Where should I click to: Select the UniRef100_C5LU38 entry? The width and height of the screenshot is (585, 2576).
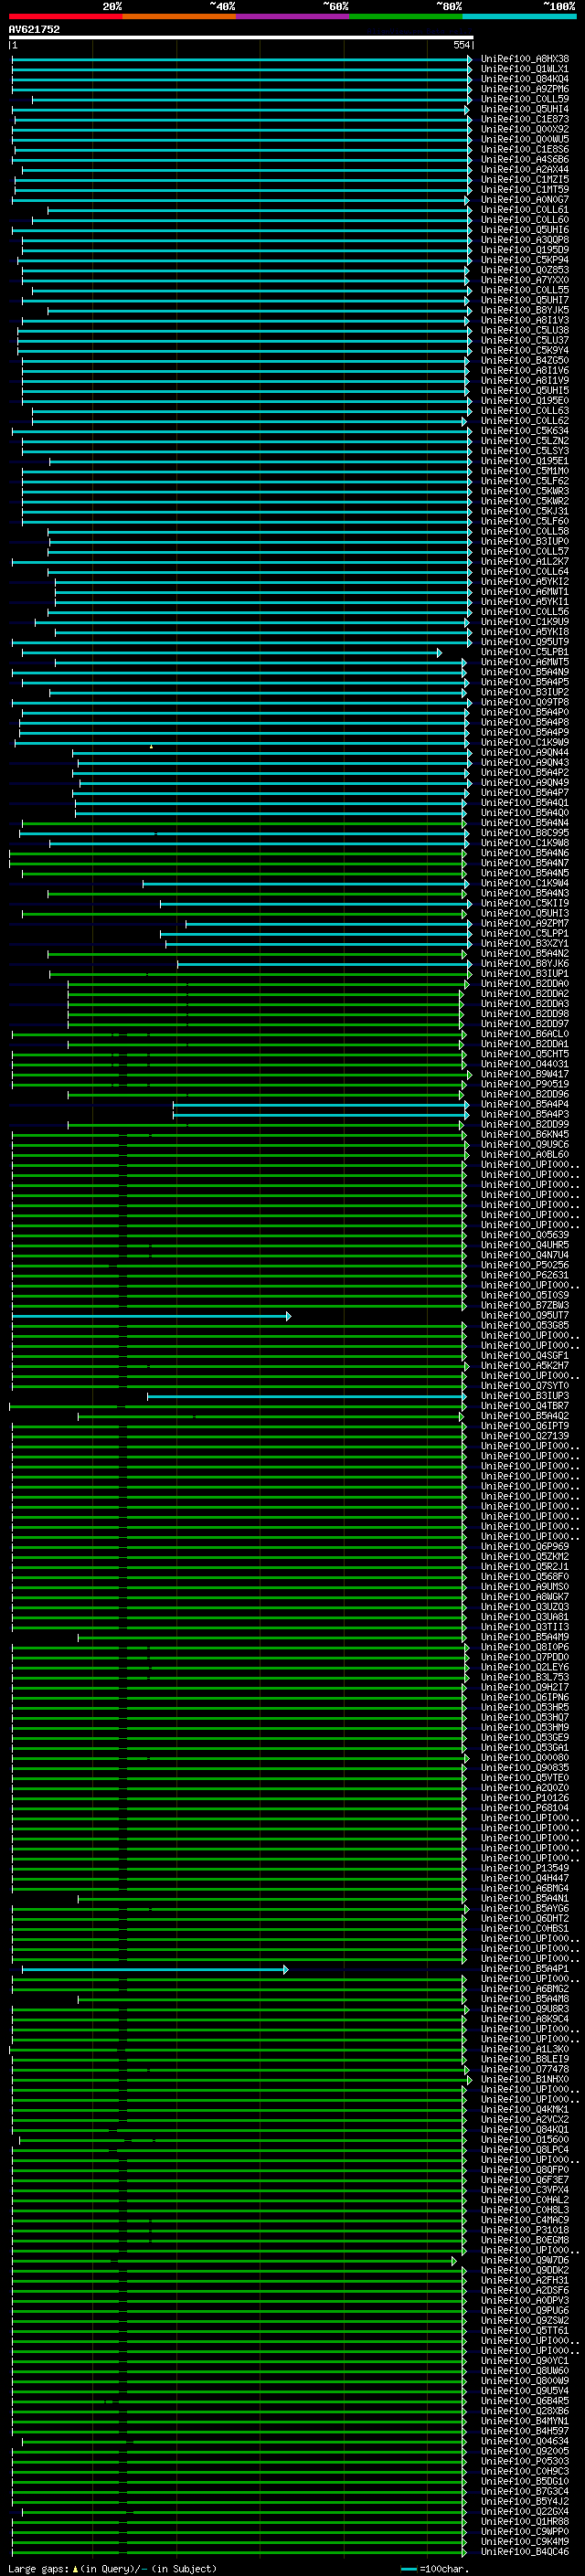click(524, 330)
